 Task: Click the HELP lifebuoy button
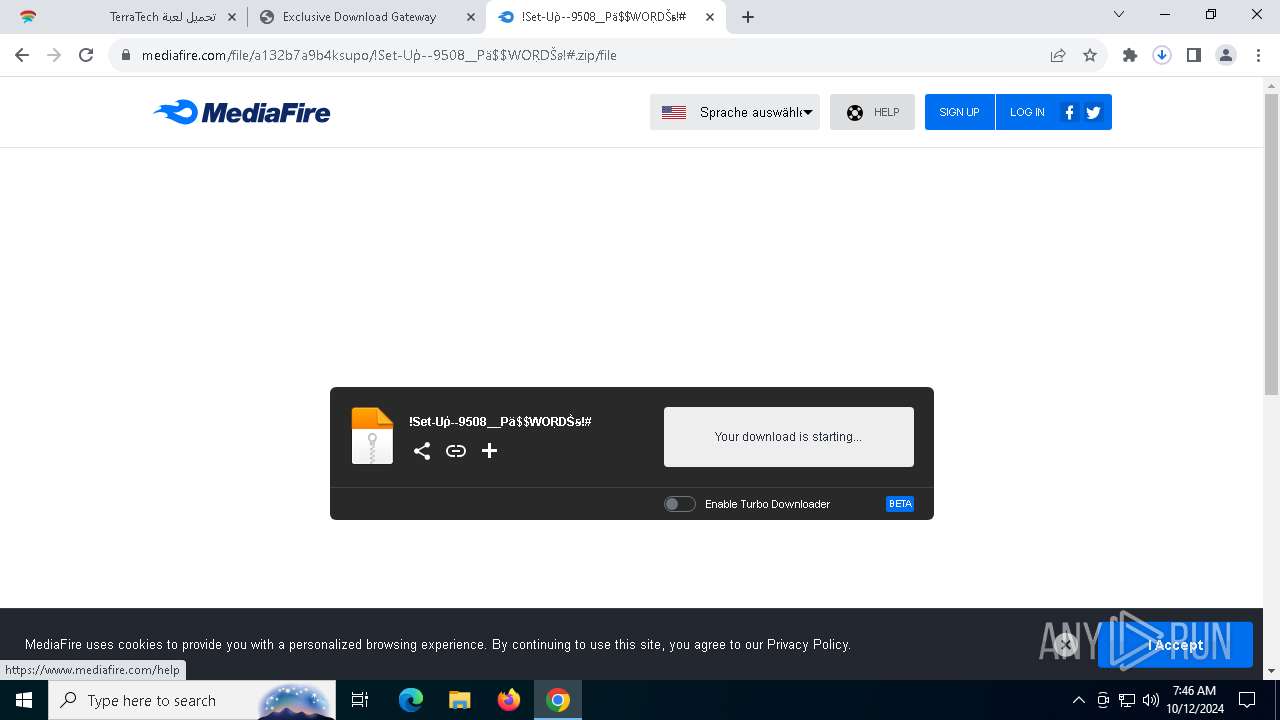click(872, 112)
